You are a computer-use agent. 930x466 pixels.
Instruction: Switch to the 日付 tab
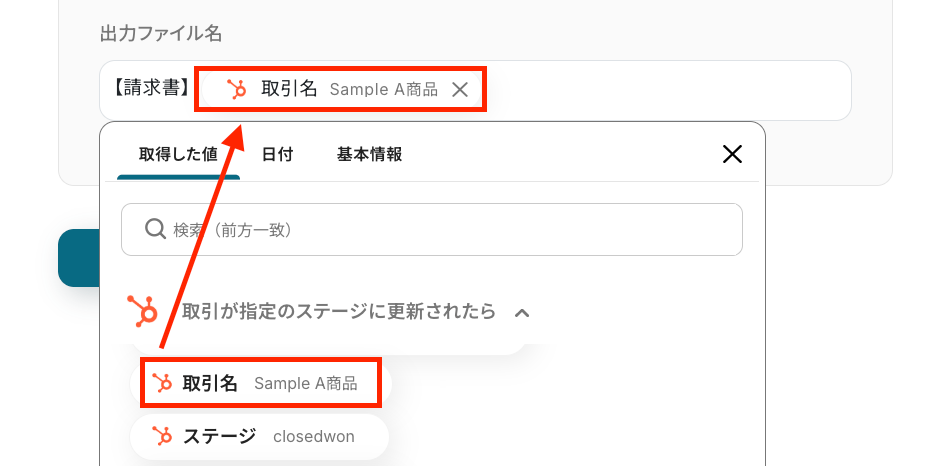[278, 155]
